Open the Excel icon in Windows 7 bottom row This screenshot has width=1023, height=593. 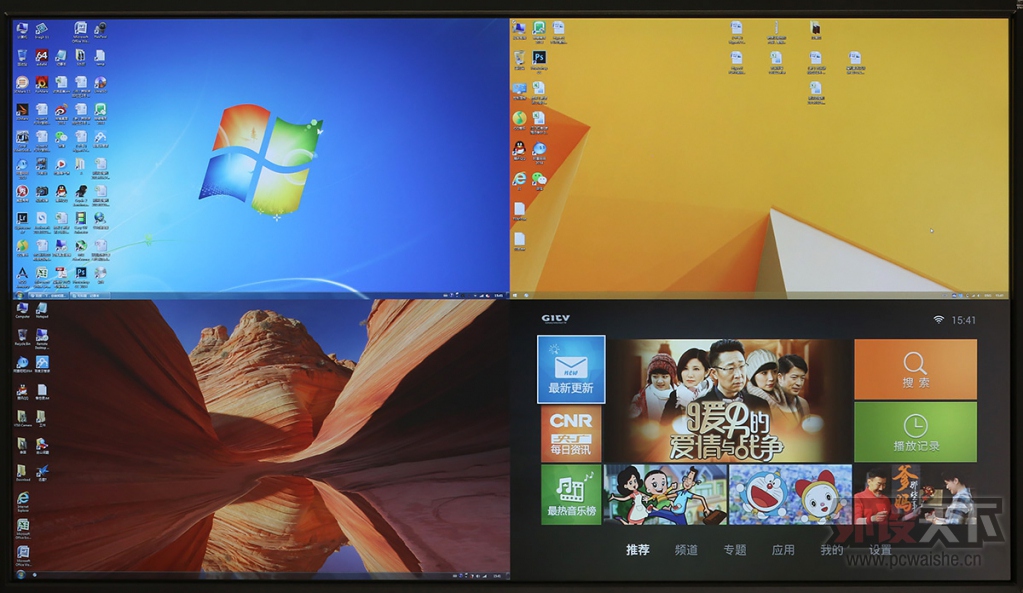[x=42, y=272]
